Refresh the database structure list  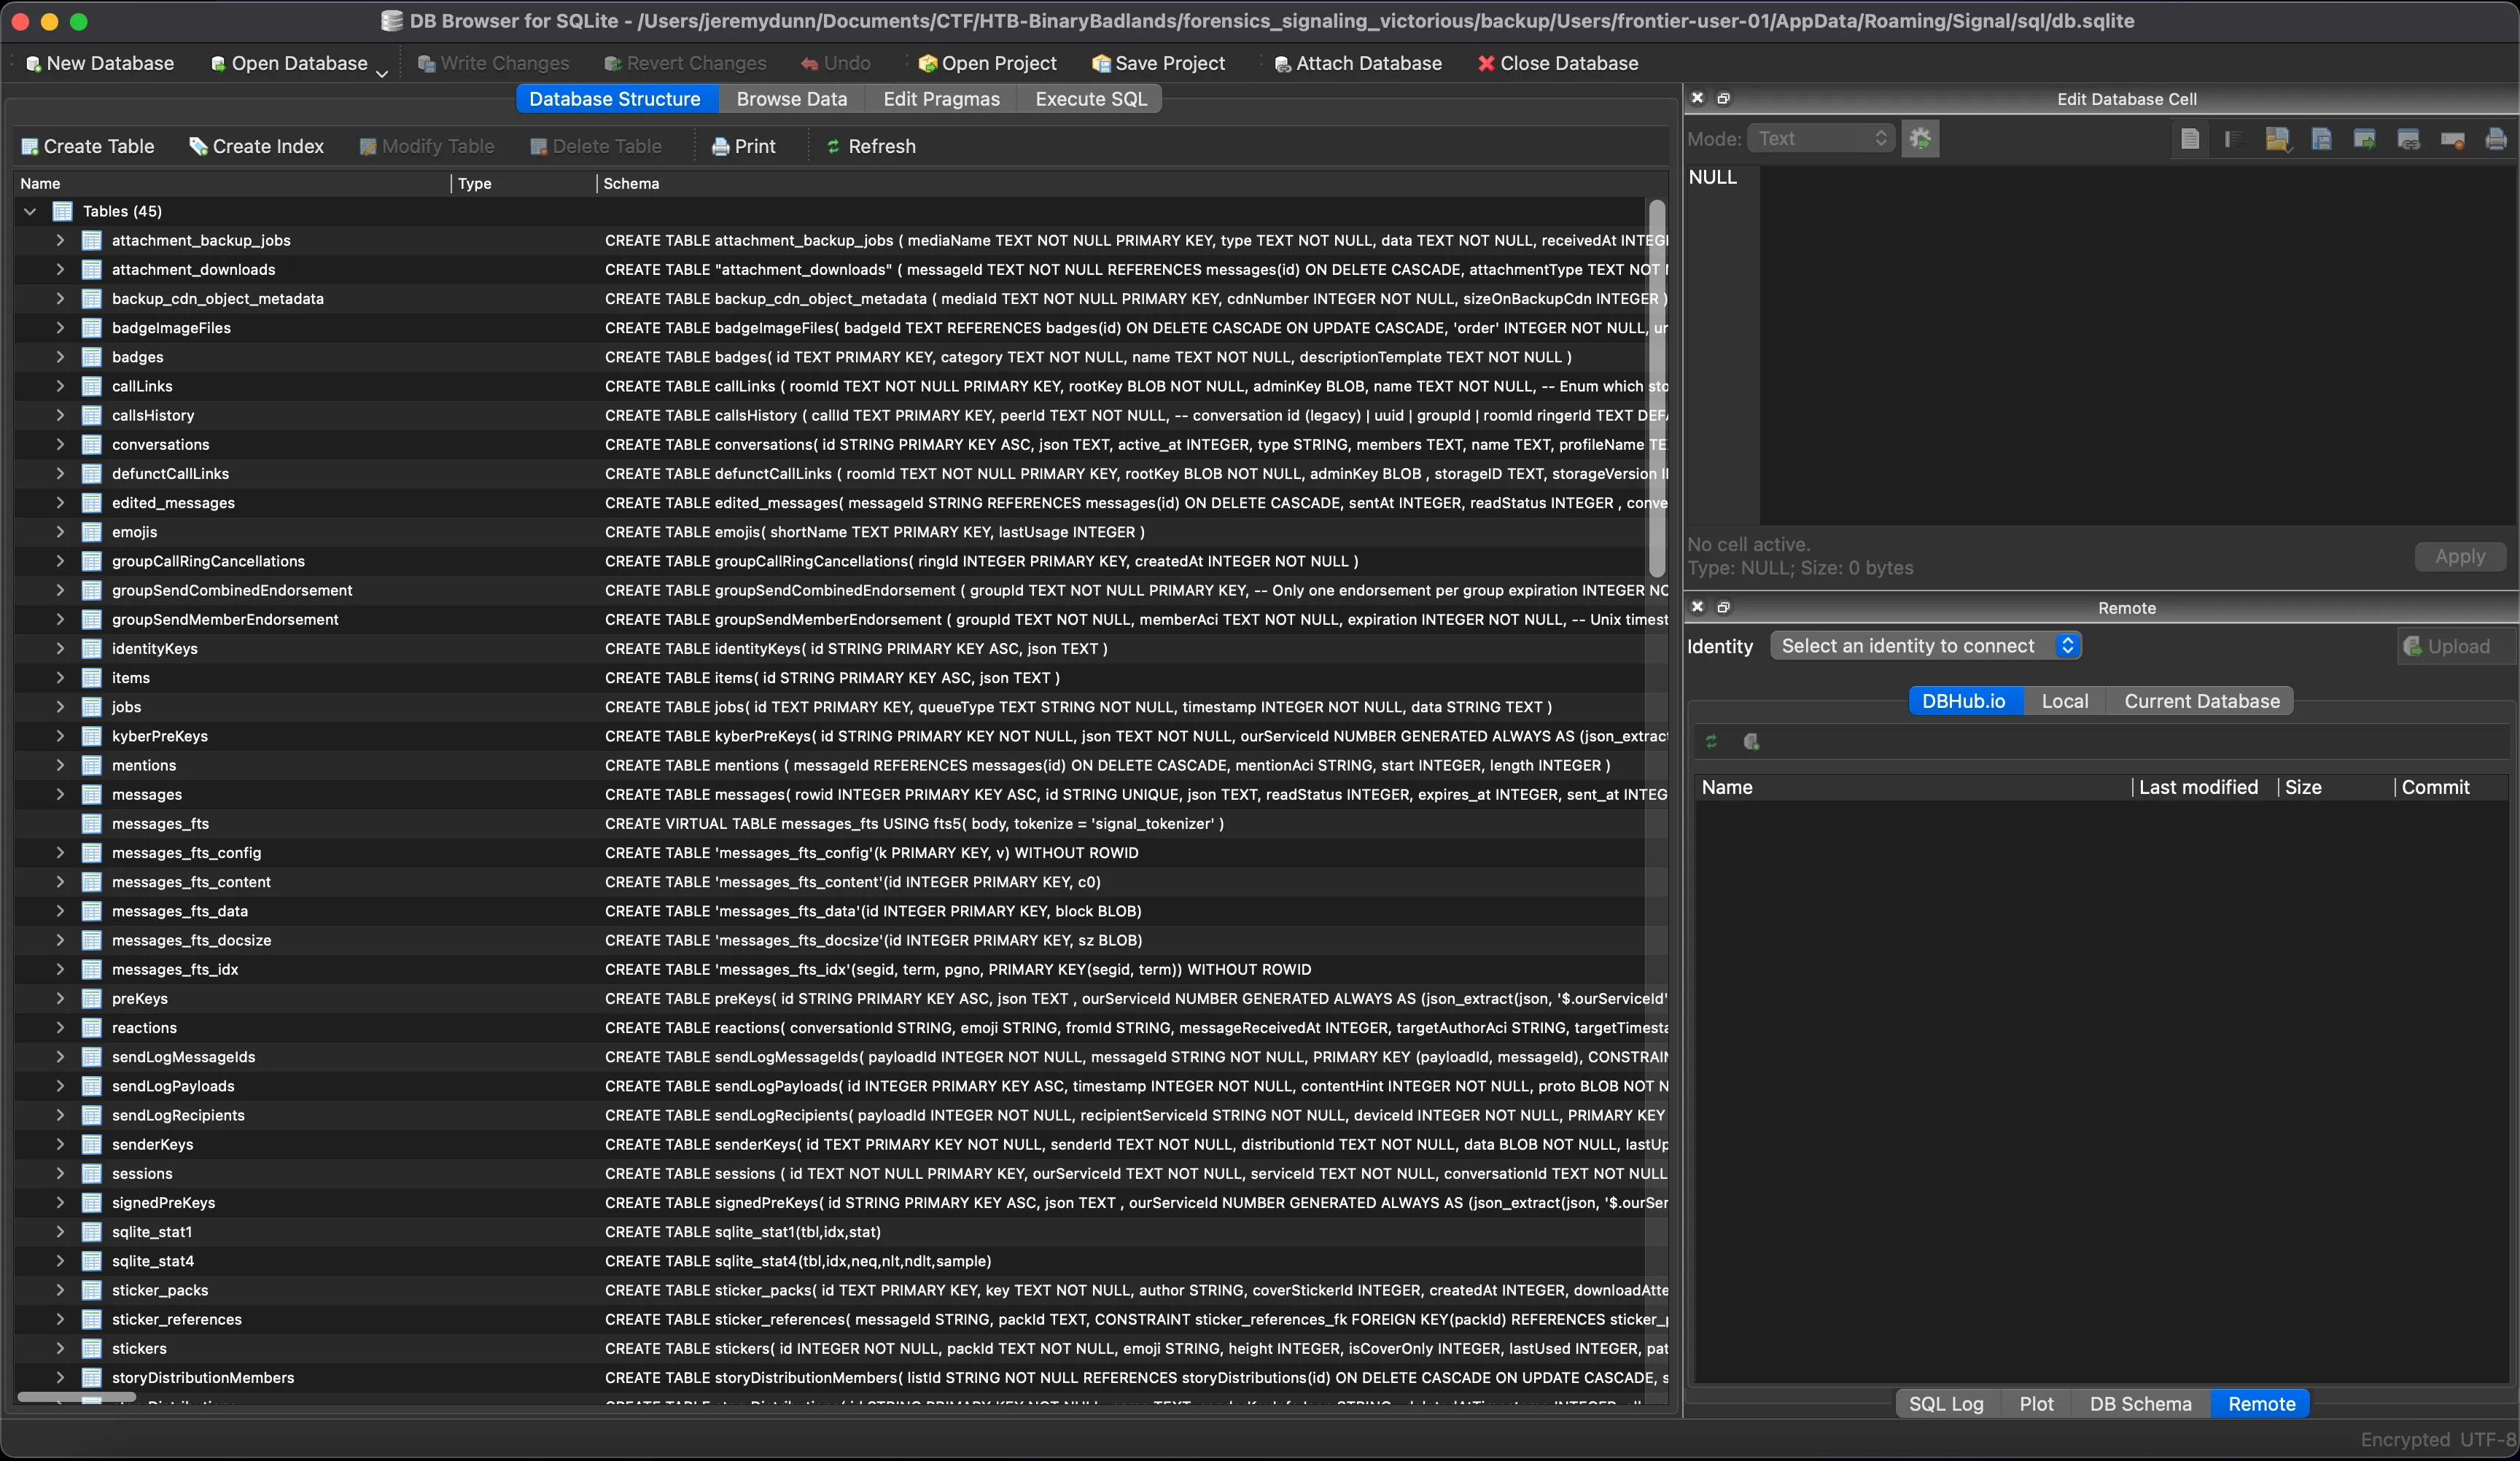pyautogui.click(x=870, y=146)
